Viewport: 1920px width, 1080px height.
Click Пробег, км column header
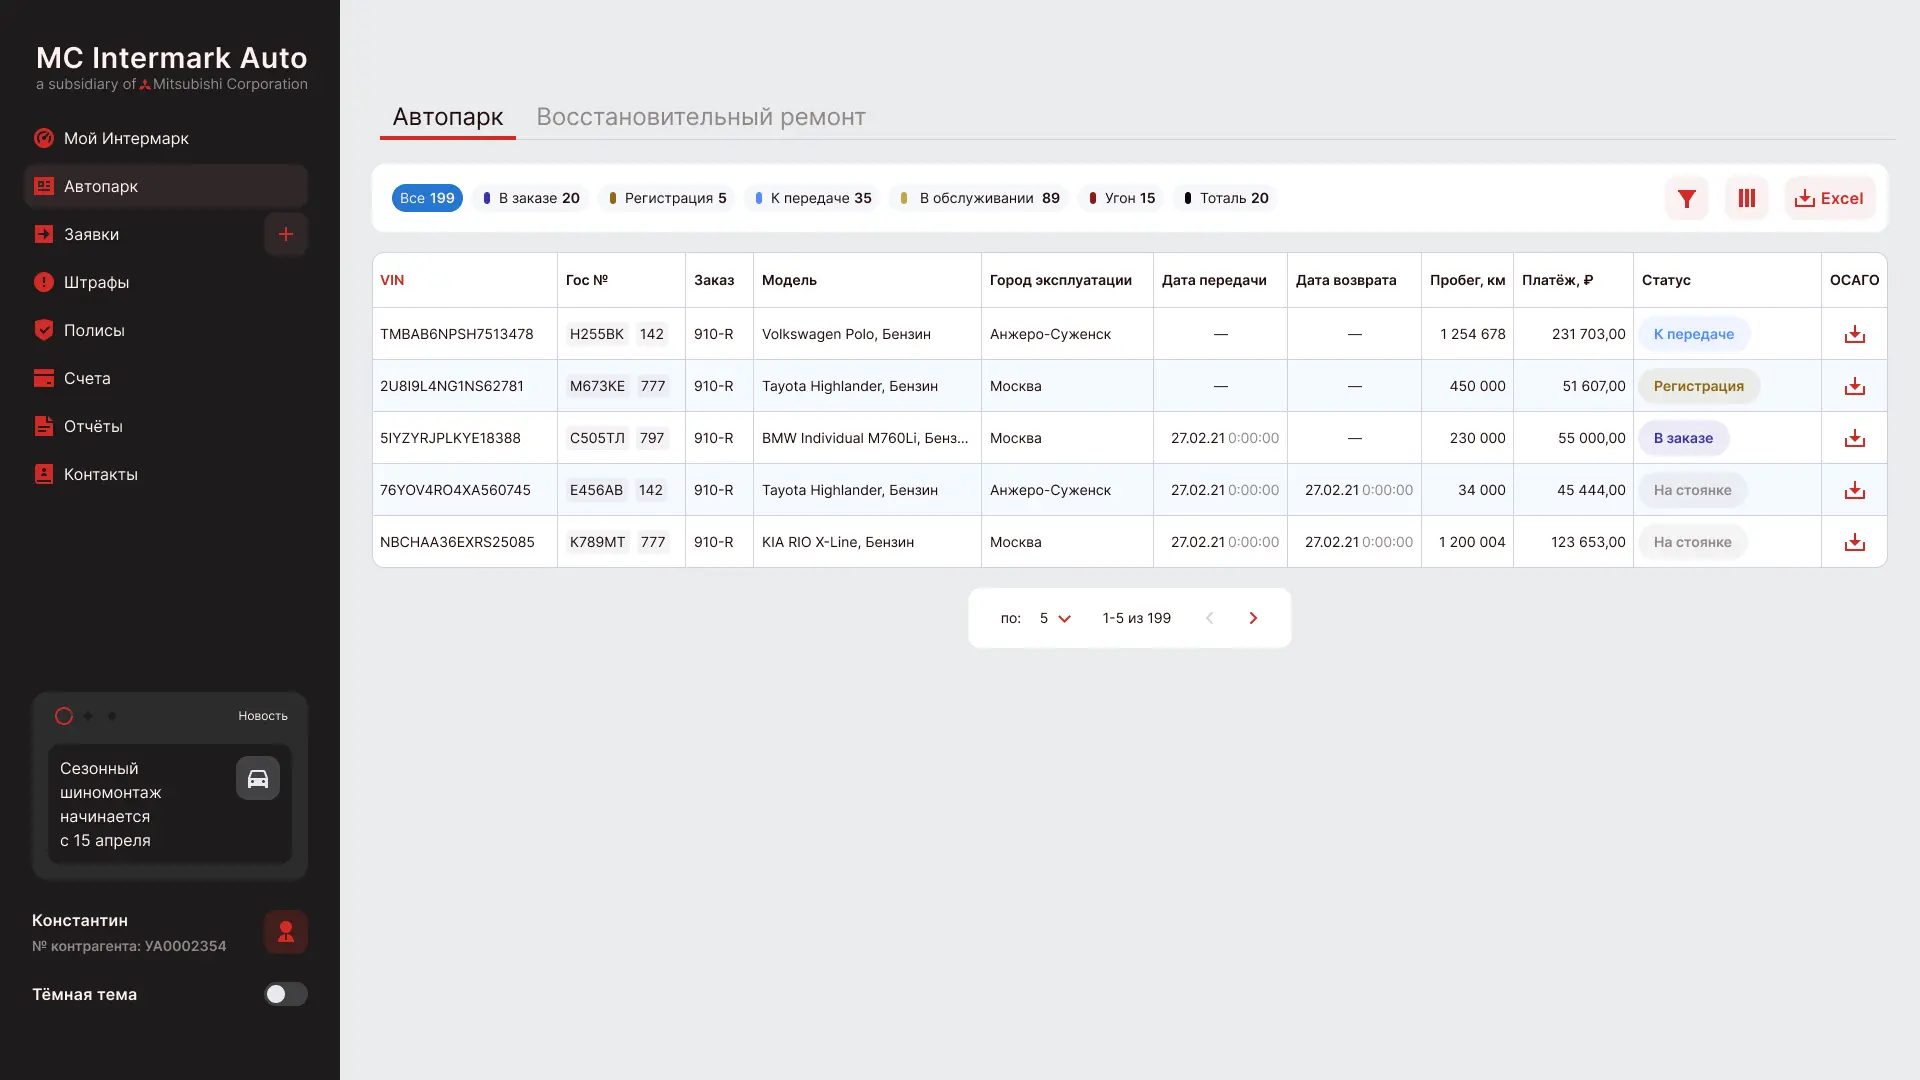click(1467, 280)
